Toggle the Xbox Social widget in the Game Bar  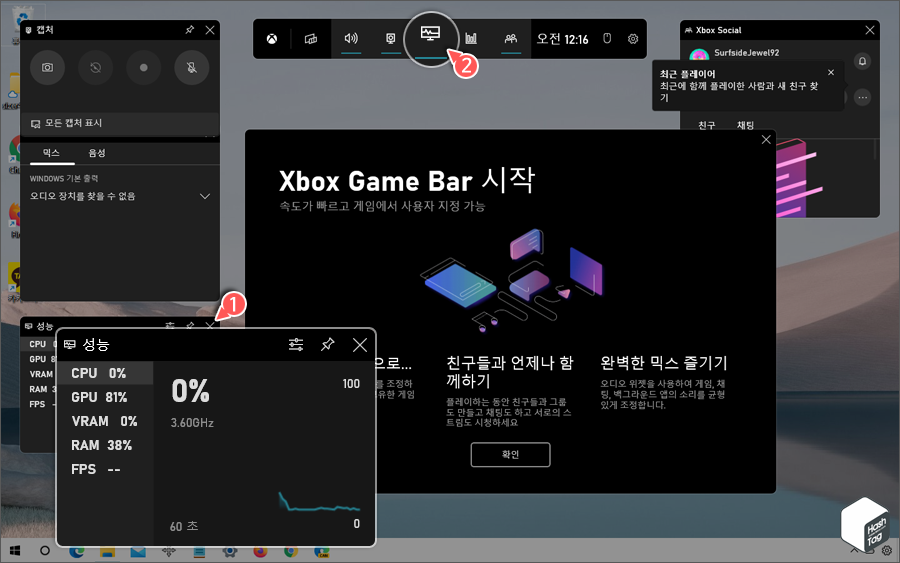tap(510, 38)
